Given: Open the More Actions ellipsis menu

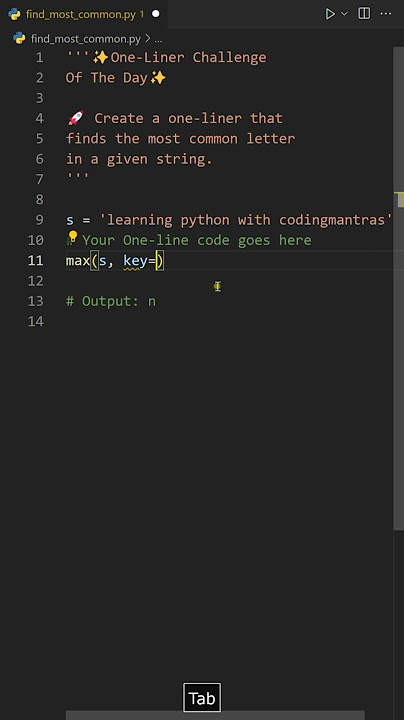Looking at the screenshot, I should point(386,14).
